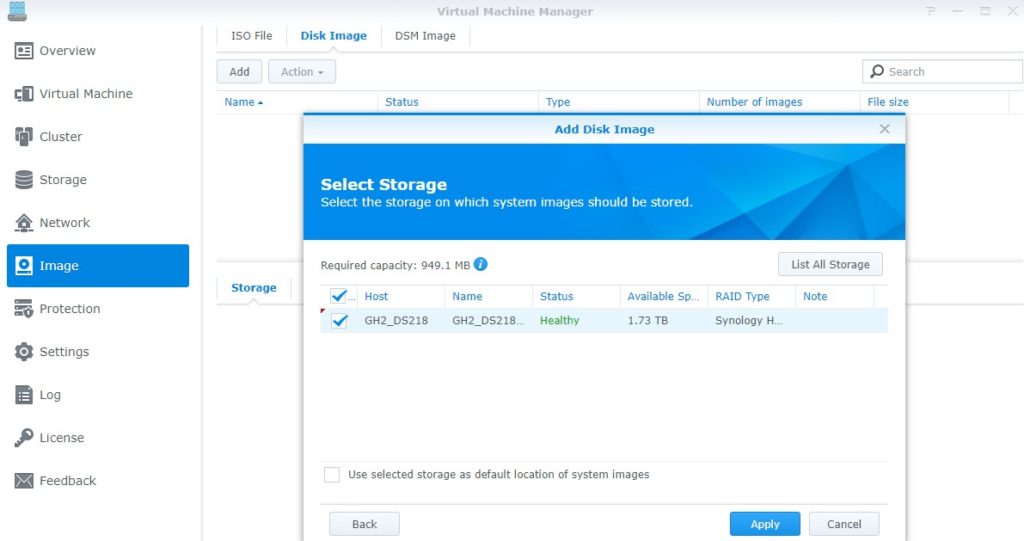The image size is (1024, 541).
Task: Uncheck the GH2_DS218 storage row checkbox
Action: [339, 321]
